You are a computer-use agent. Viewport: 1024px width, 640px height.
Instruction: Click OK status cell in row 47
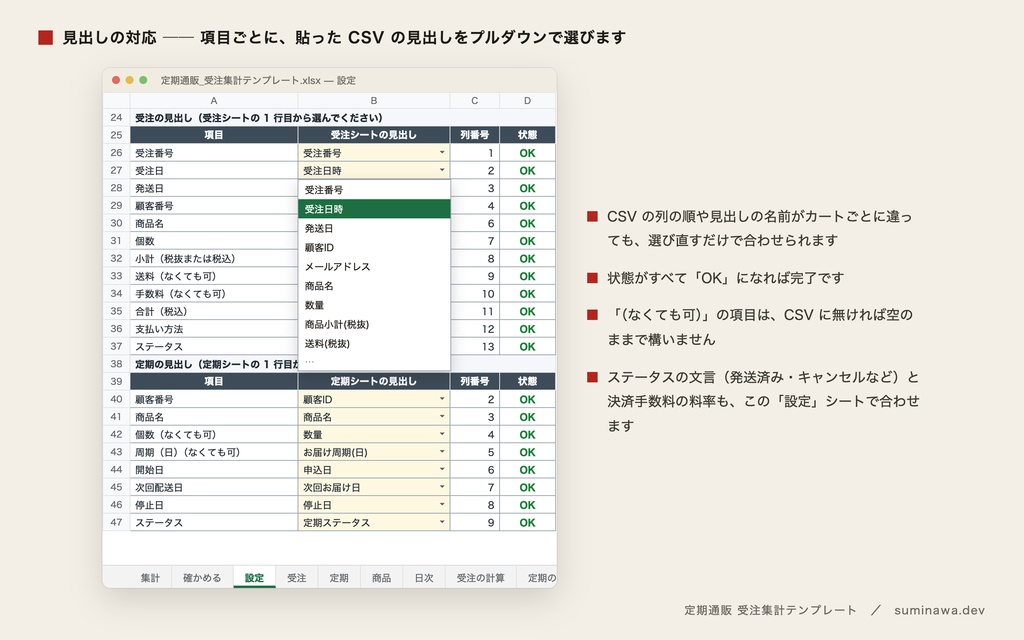(x=527, y=522)
